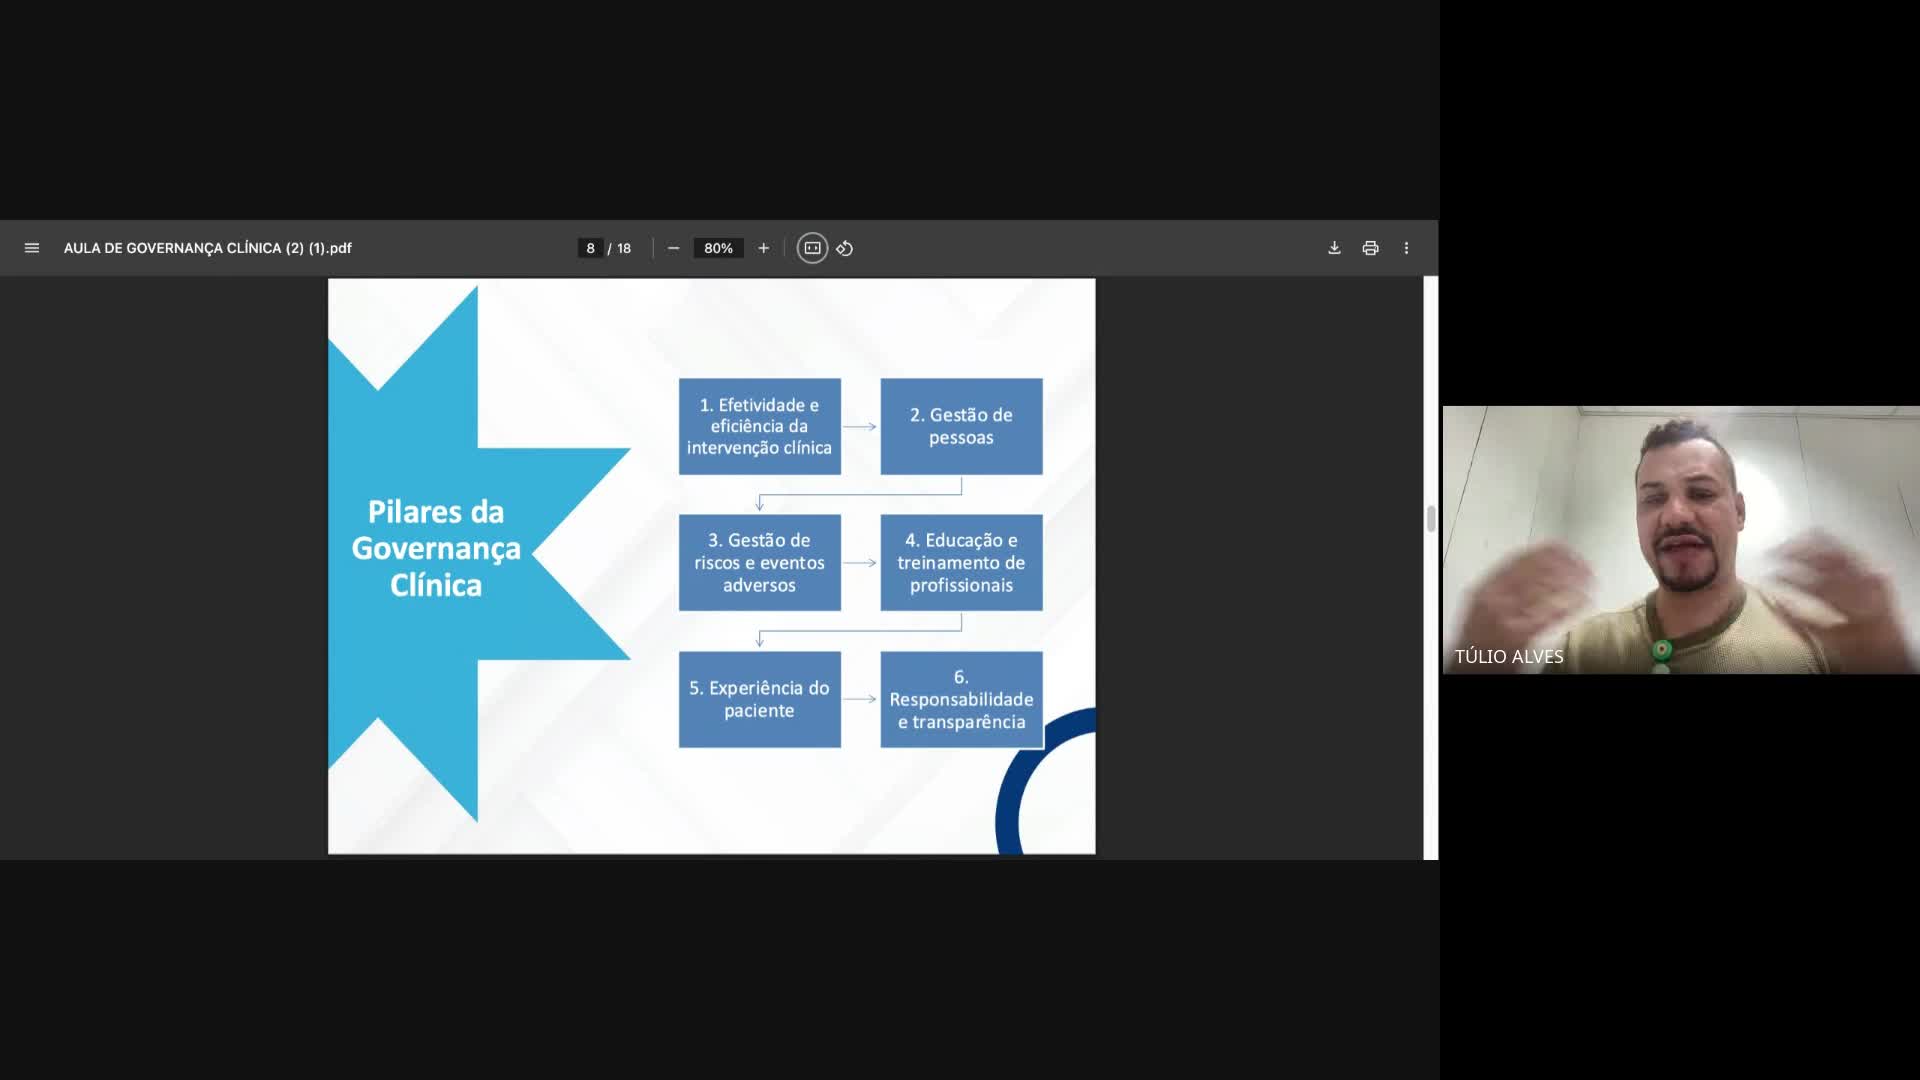Select the 'Educação e treinamento' box

(961, 562)
